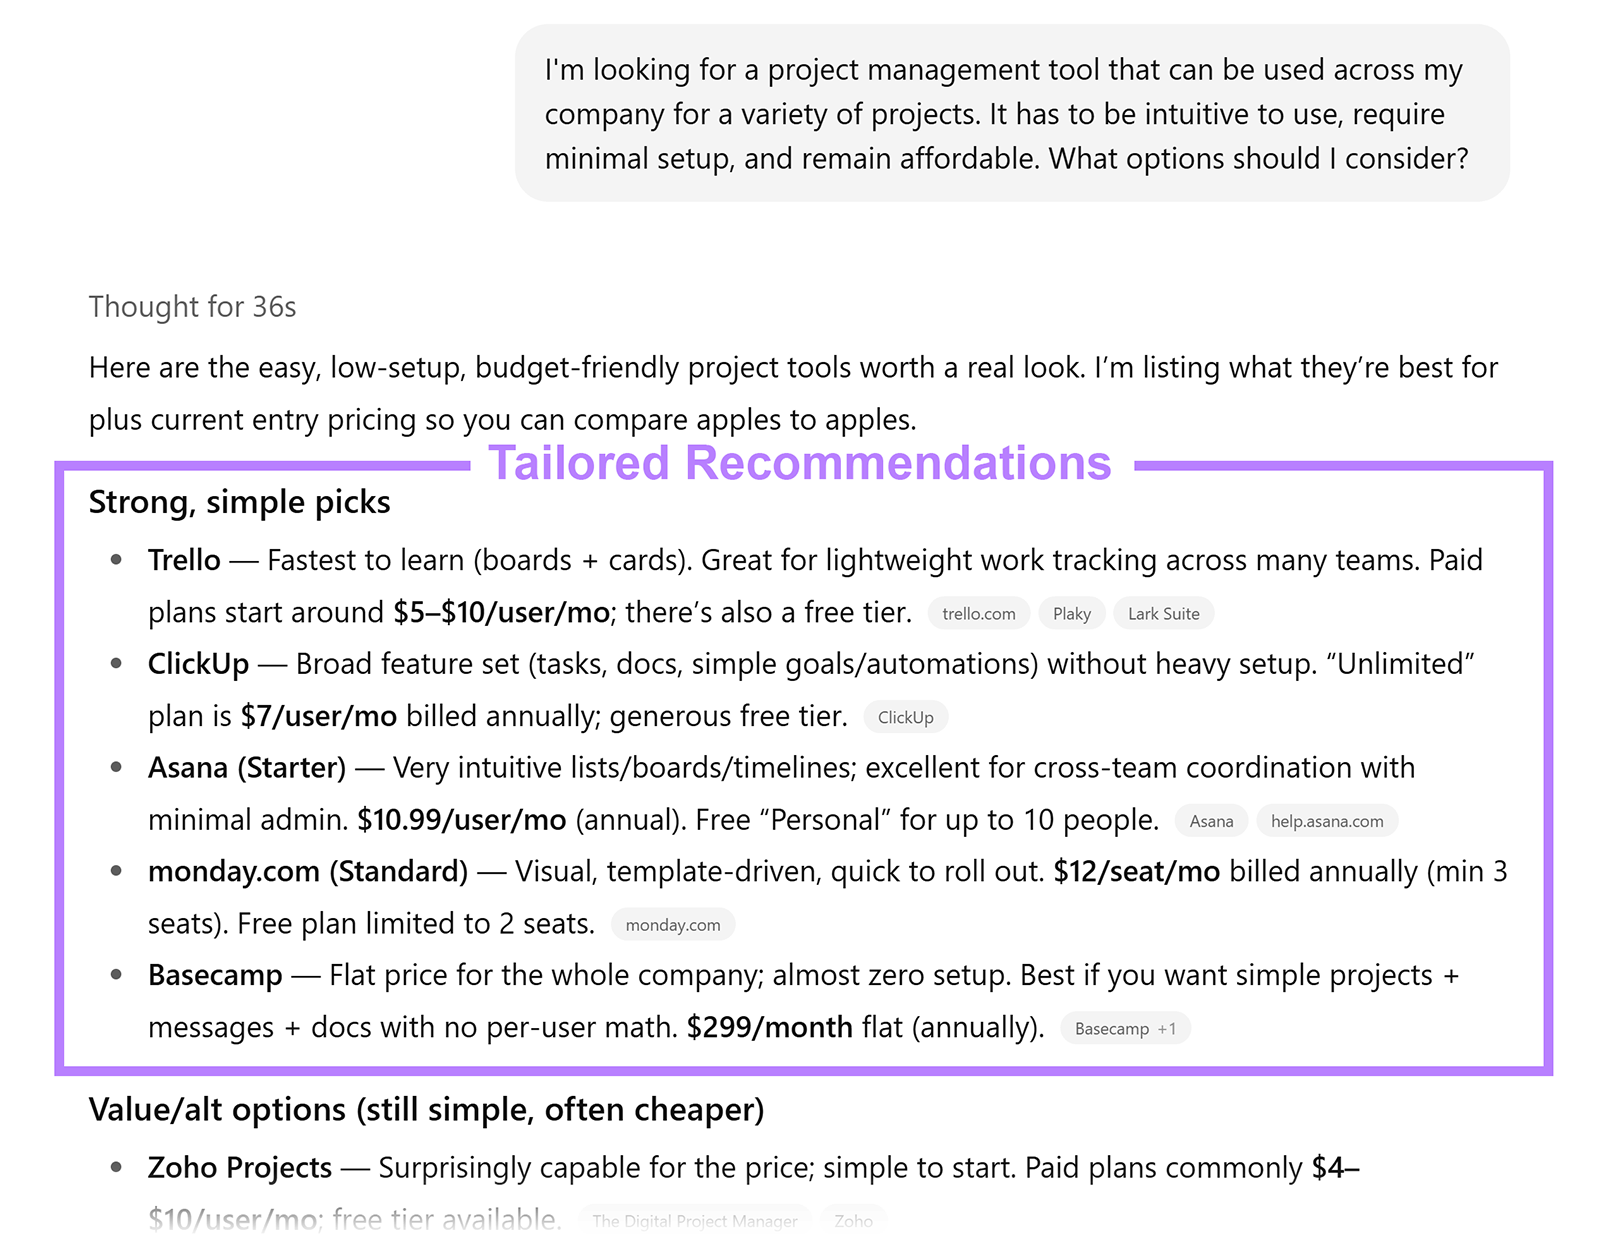Click the Value/alt options heading
This screenshot has height=1249, width=1600.
click(426, 1110)
